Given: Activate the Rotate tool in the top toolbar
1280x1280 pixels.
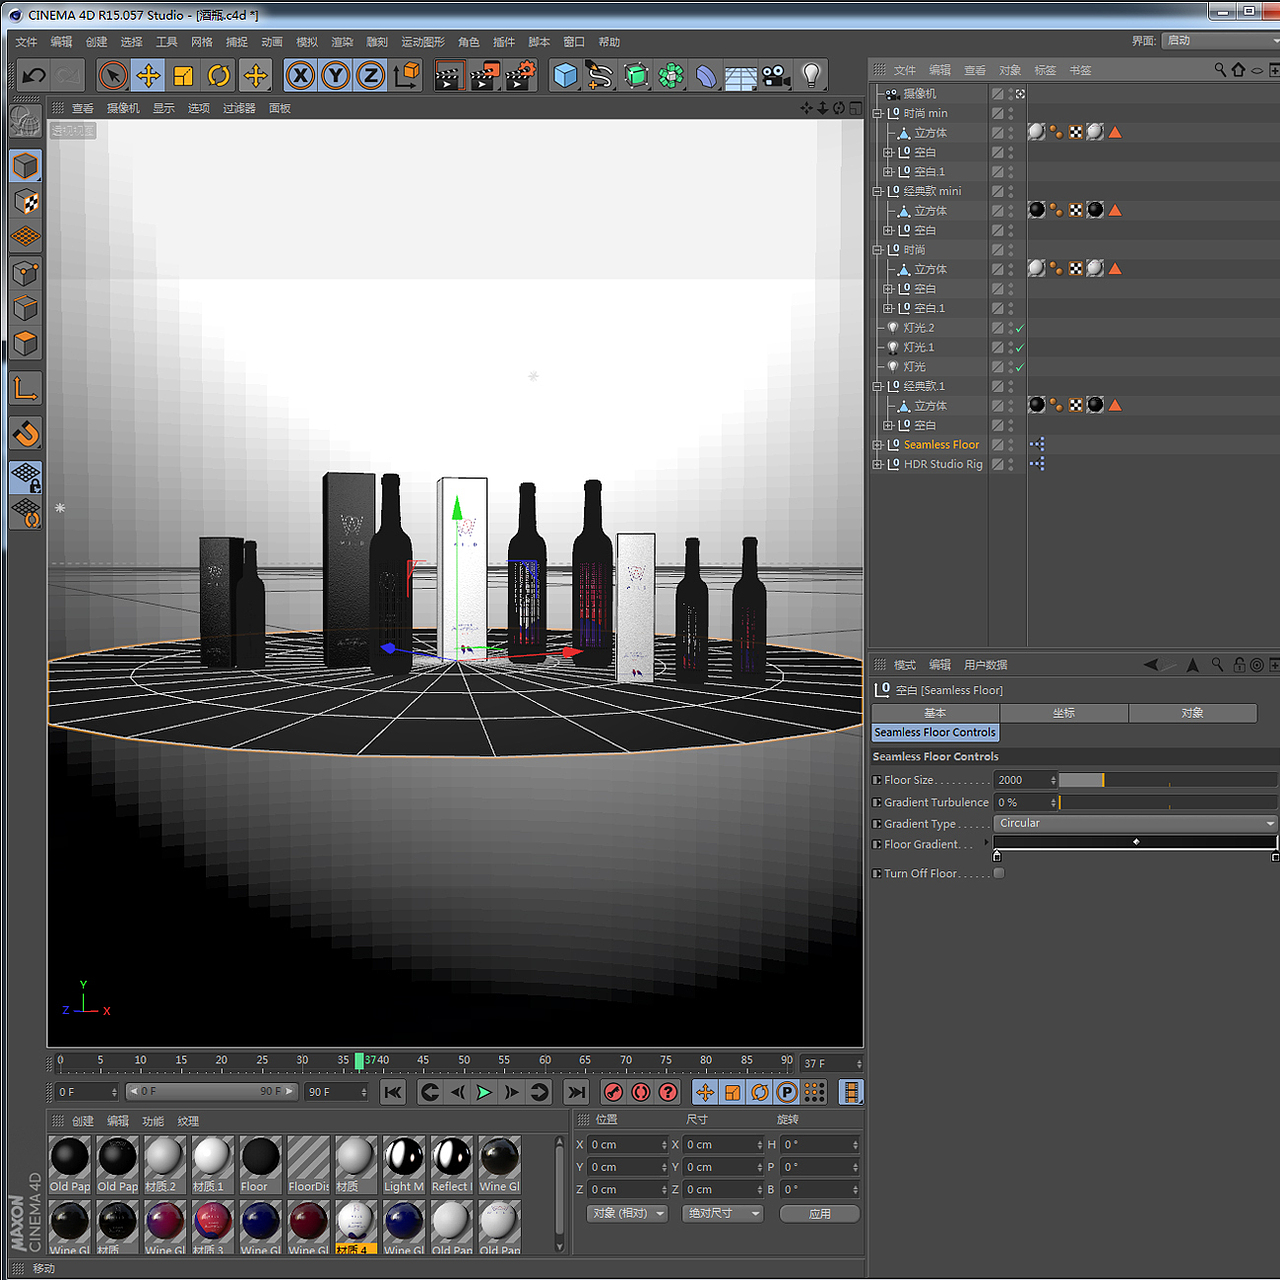Looking at the screenshot, I should click(219, 75).
